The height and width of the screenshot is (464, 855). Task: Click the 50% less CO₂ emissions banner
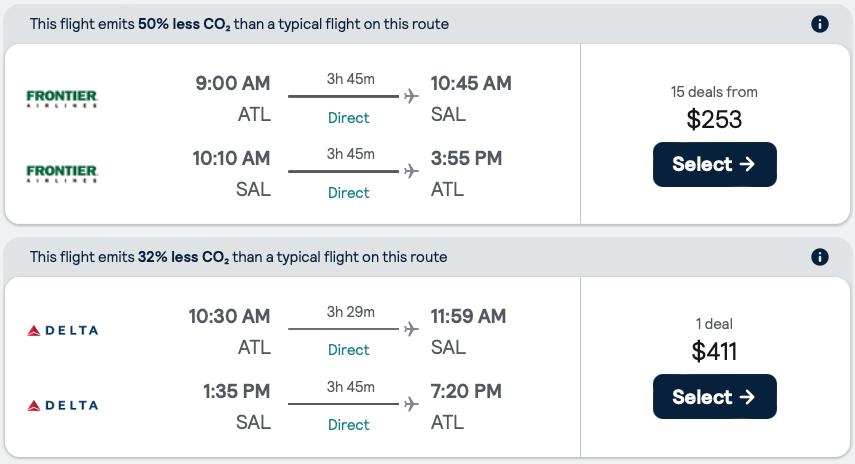click(x=240, y=24)
